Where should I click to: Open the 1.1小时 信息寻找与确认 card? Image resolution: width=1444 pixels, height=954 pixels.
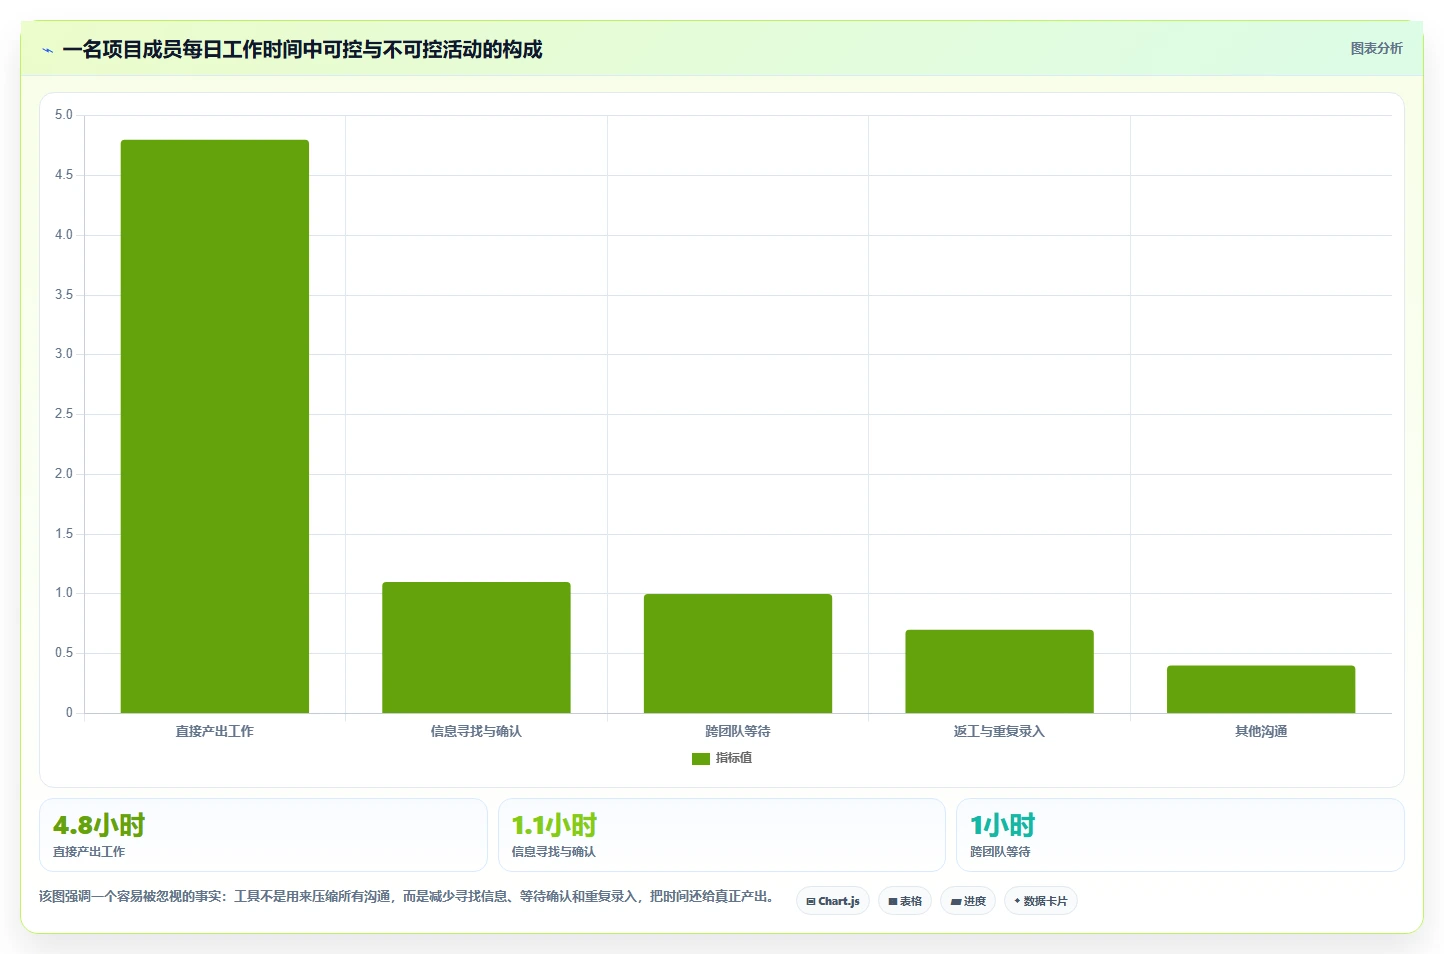tap(721, 835)
